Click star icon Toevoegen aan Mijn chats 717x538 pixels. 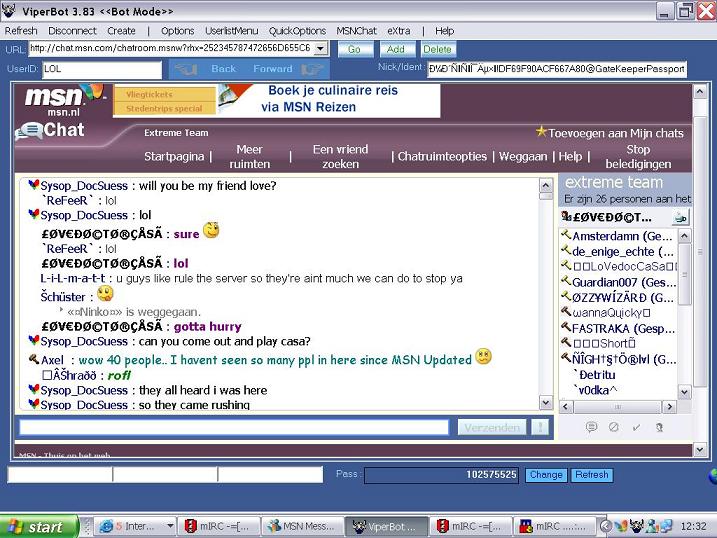click(x=541, y=132)
